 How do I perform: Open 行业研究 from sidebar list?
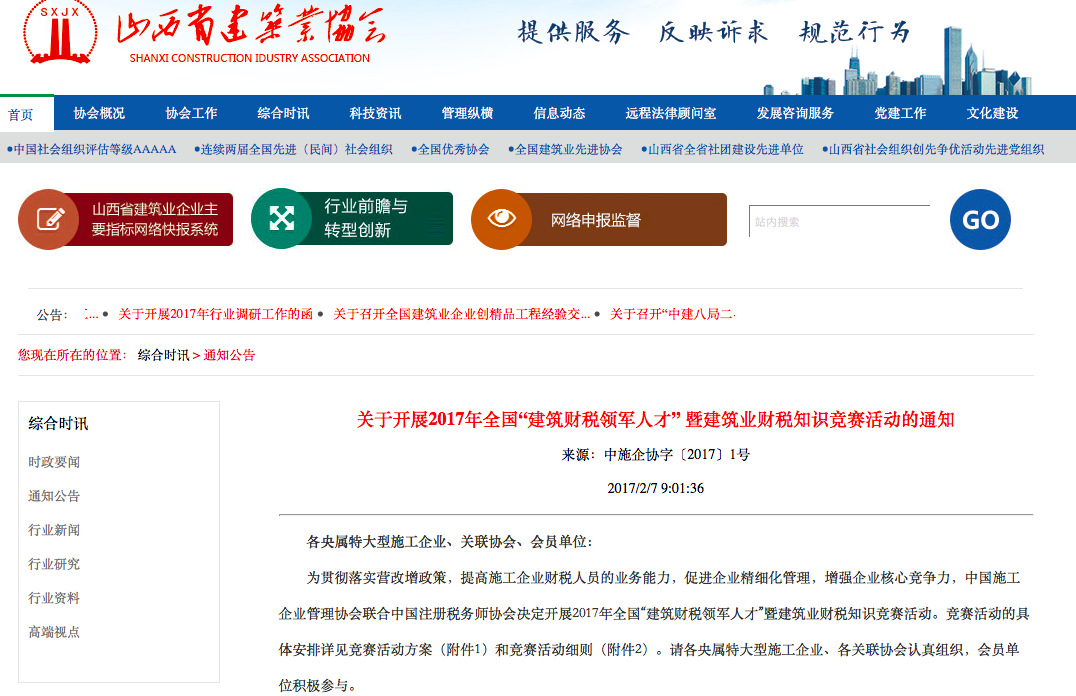pos(54,564)
